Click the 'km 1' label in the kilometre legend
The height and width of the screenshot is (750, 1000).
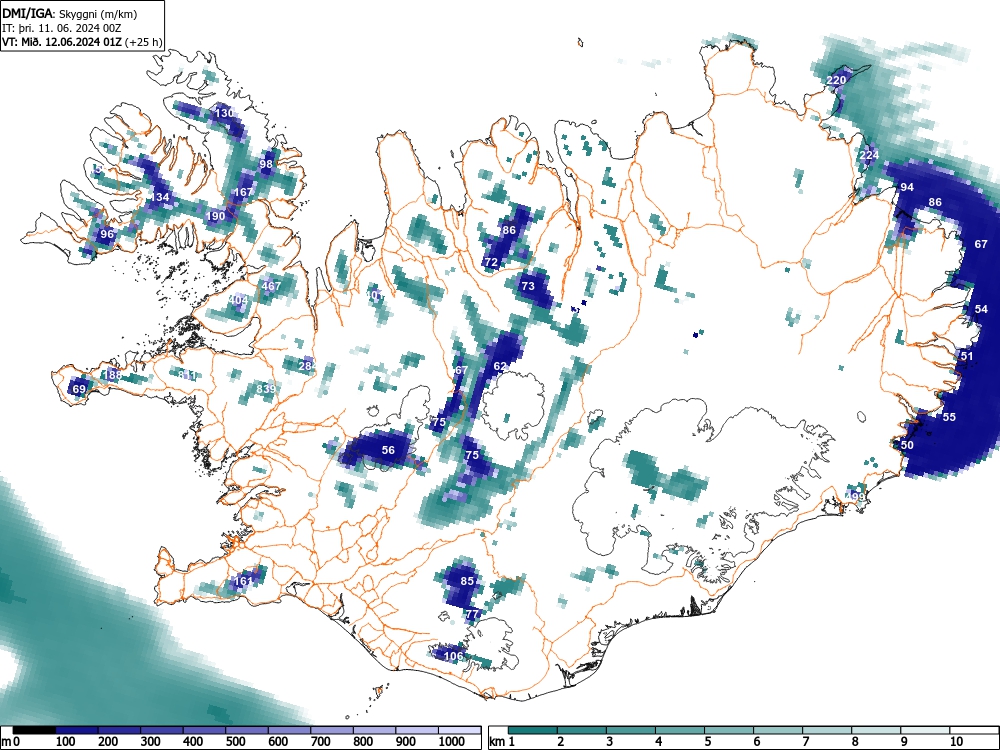pyautogui.click(x=503, y=741)
